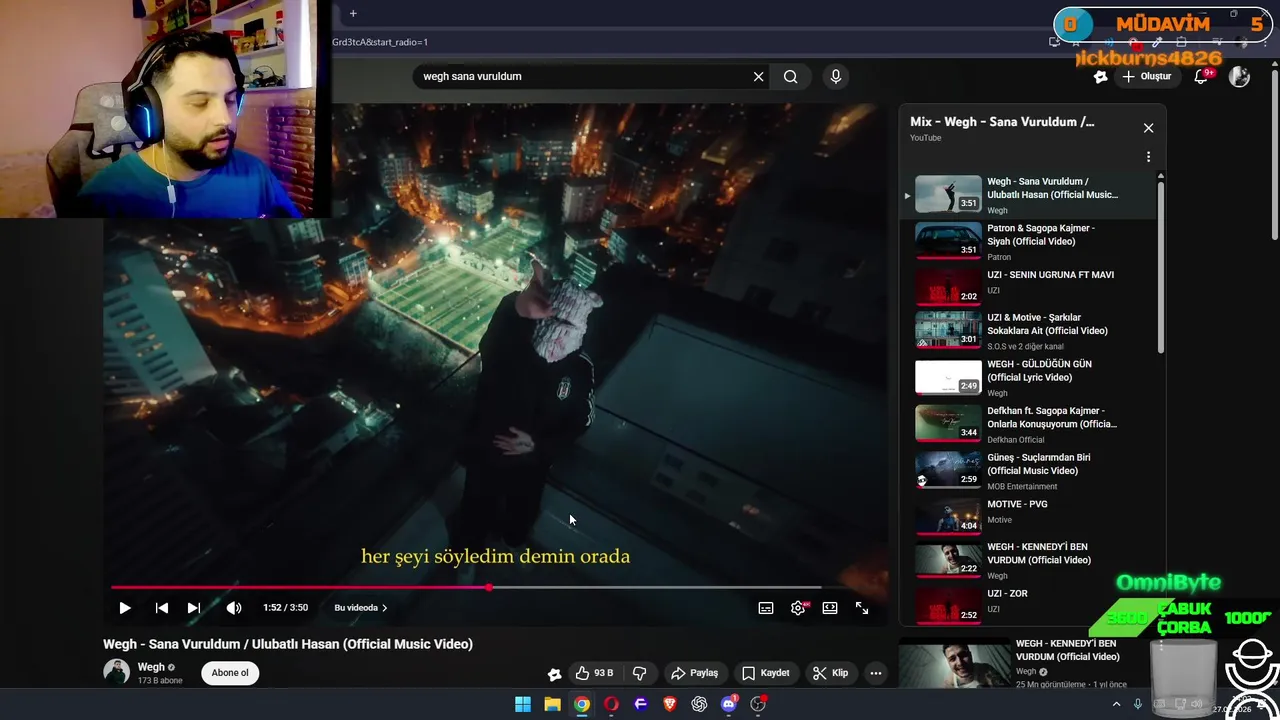Image resolution: width=1280 pixels, height=720 pixels.
Task: Open YouTube notifications bell
Action: pyautogui.click(x=1202, y=76)
